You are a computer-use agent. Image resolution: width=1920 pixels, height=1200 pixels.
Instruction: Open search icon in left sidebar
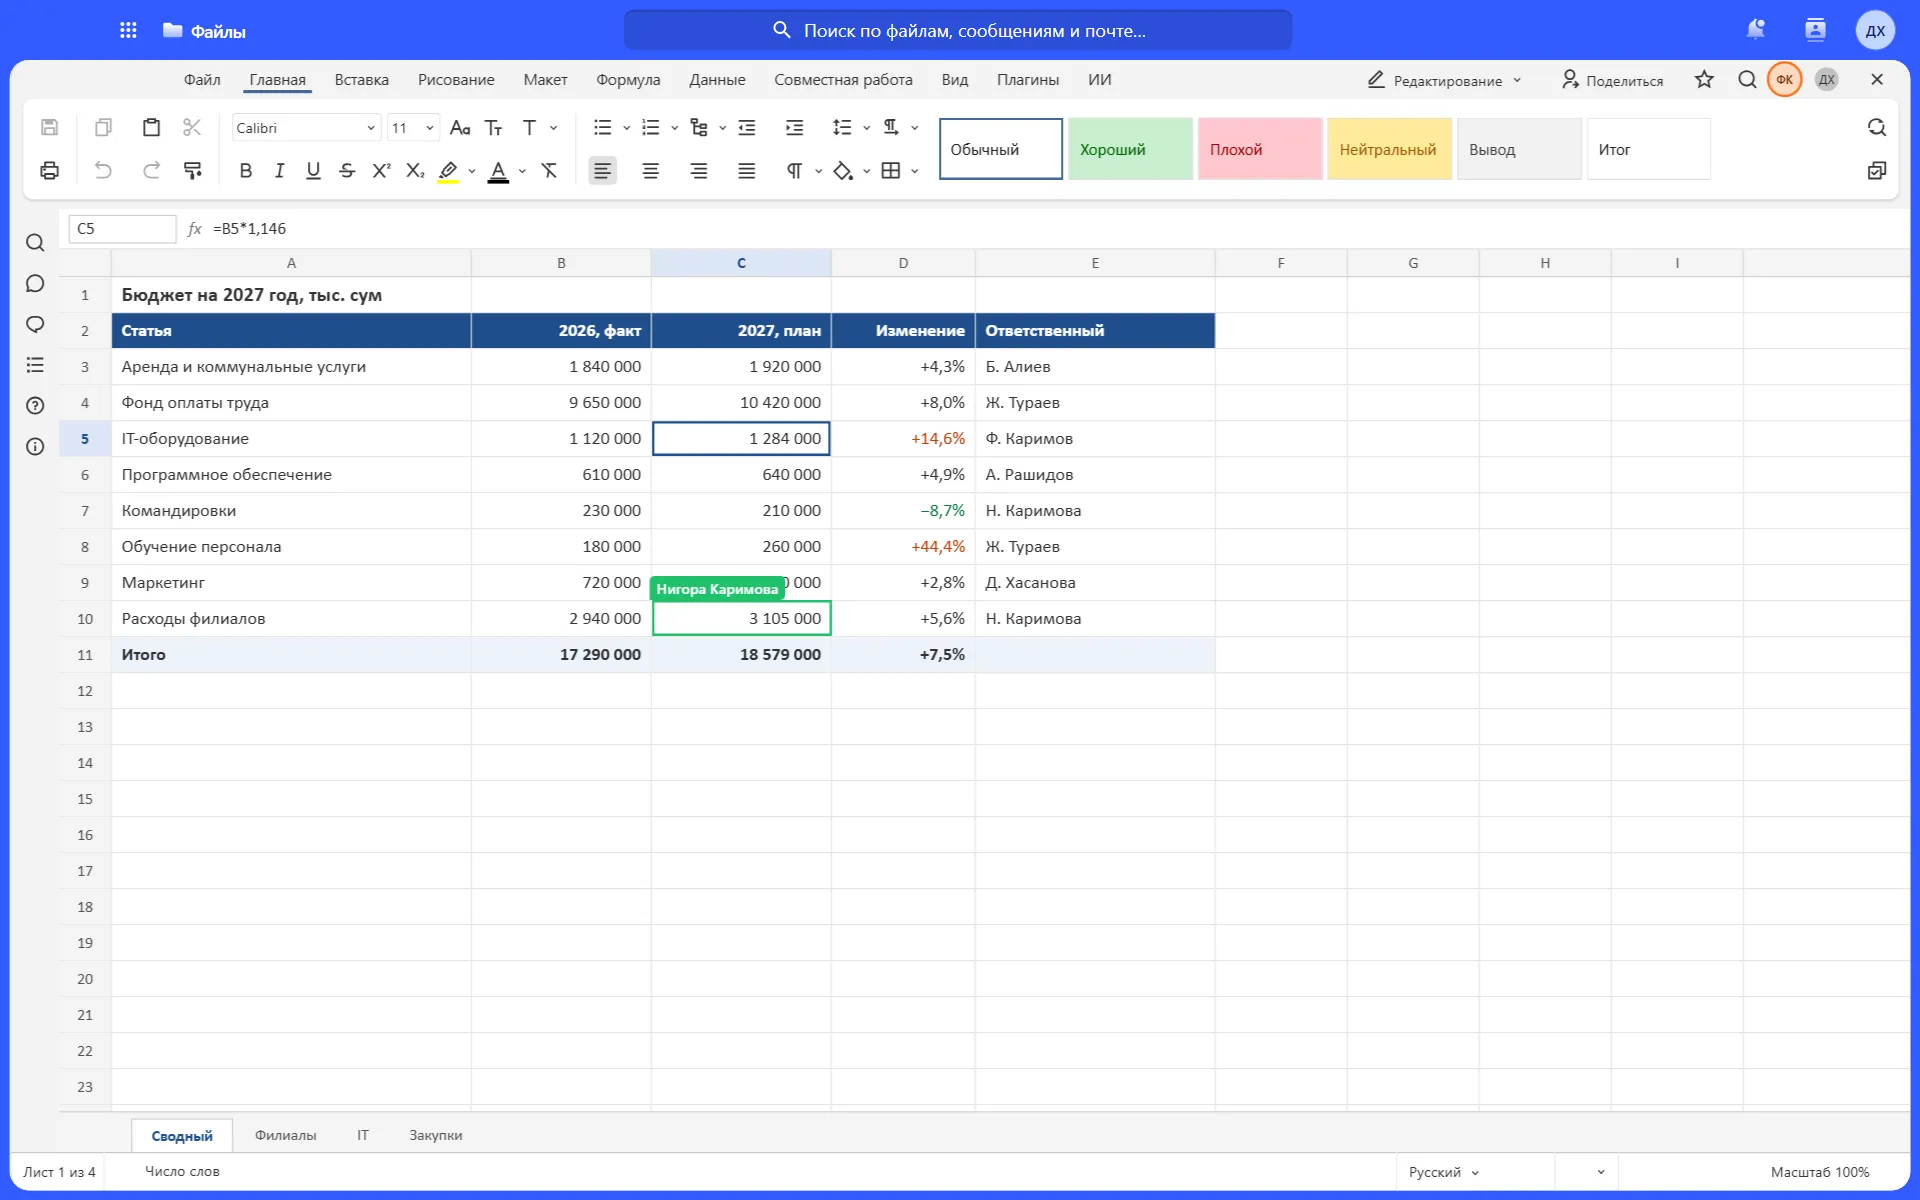pyautogui.click(x=35, y=243)
